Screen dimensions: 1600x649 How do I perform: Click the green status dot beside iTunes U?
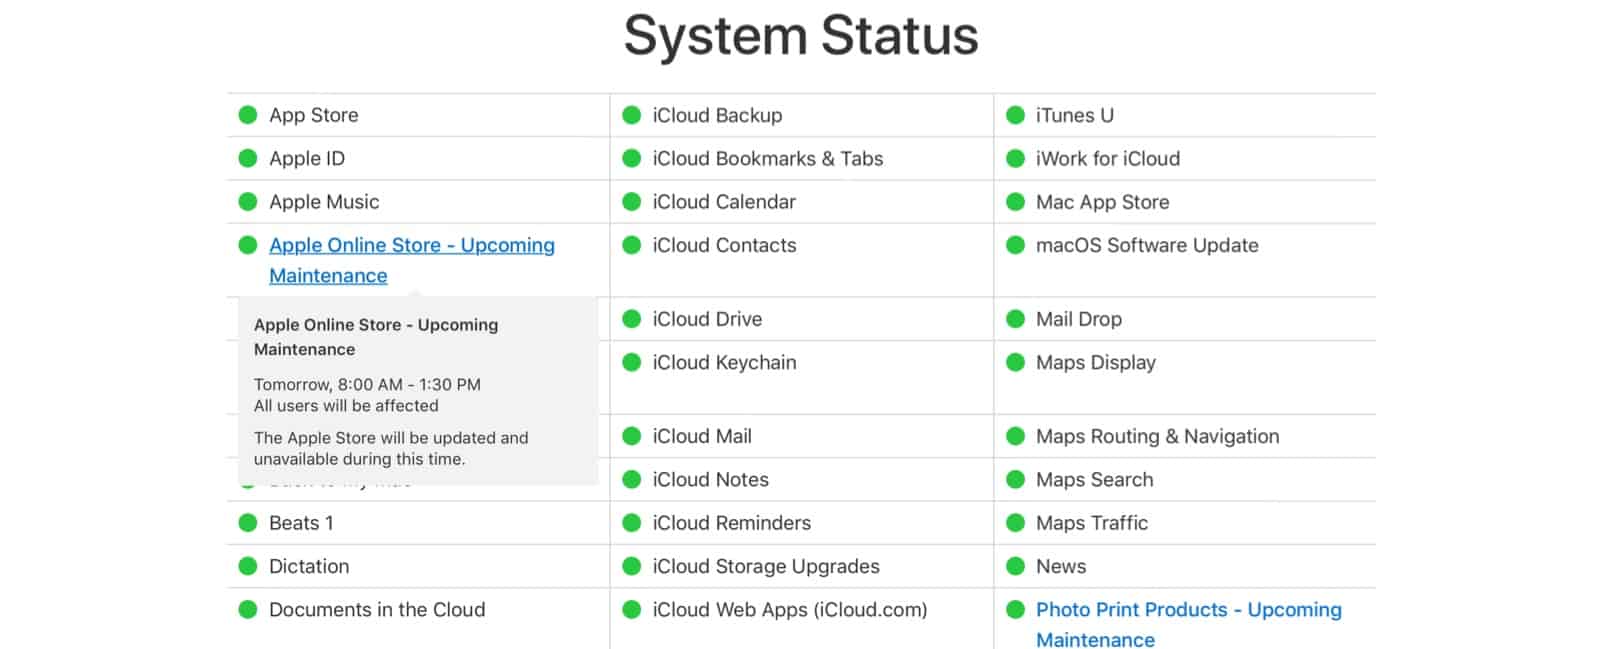[1016, 115]
